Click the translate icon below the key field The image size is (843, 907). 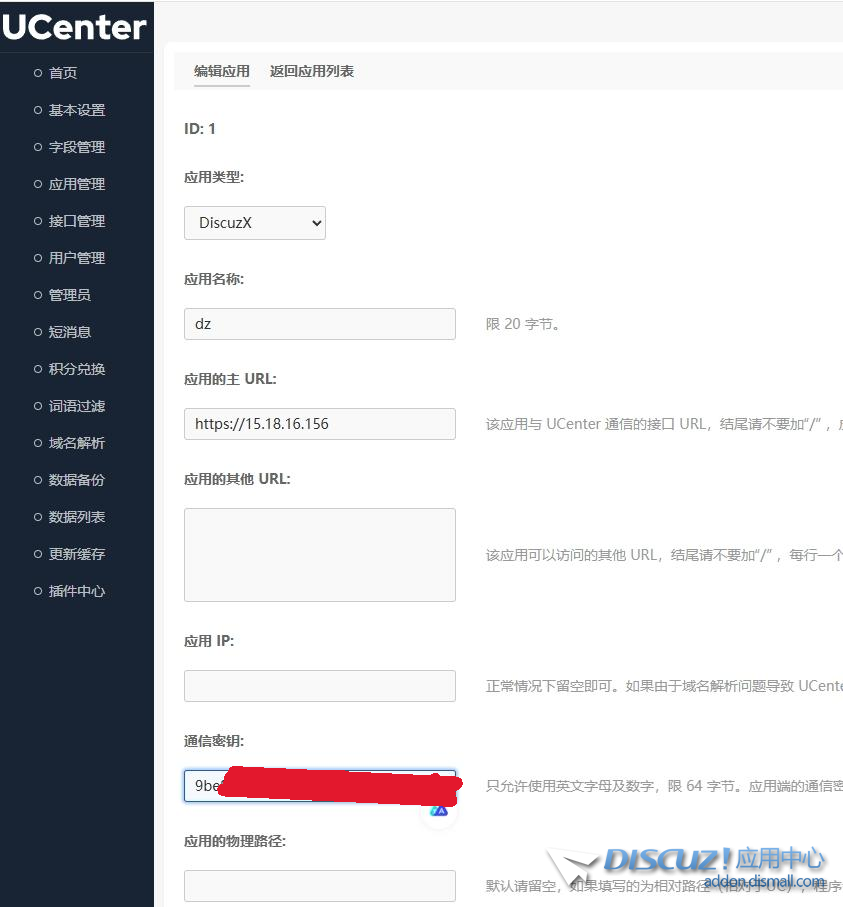(439, 812)
